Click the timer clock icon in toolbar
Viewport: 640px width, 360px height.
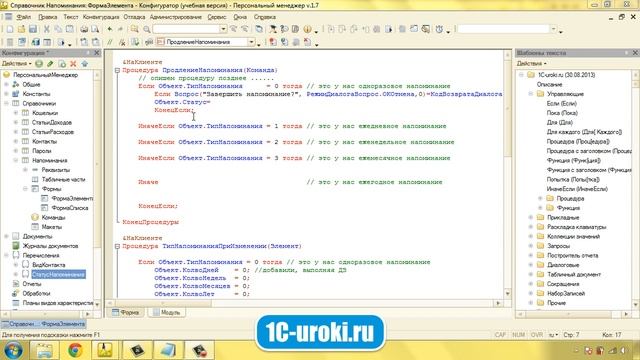click(439, 29)
